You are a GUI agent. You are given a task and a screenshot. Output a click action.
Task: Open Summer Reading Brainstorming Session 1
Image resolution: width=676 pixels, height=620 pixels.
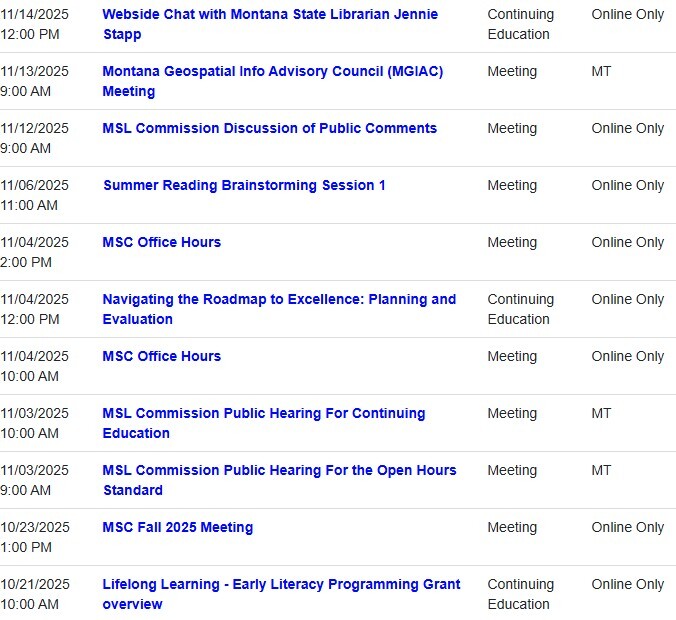[x=244, y=186]
